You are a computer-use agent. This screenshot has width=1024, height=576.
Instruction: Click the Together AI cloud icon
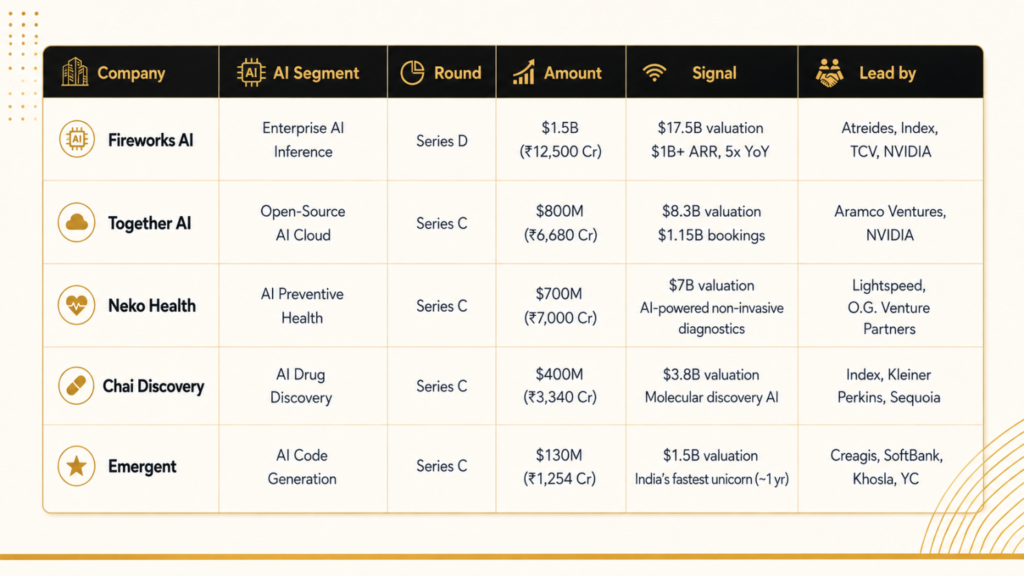pos(76,222)
